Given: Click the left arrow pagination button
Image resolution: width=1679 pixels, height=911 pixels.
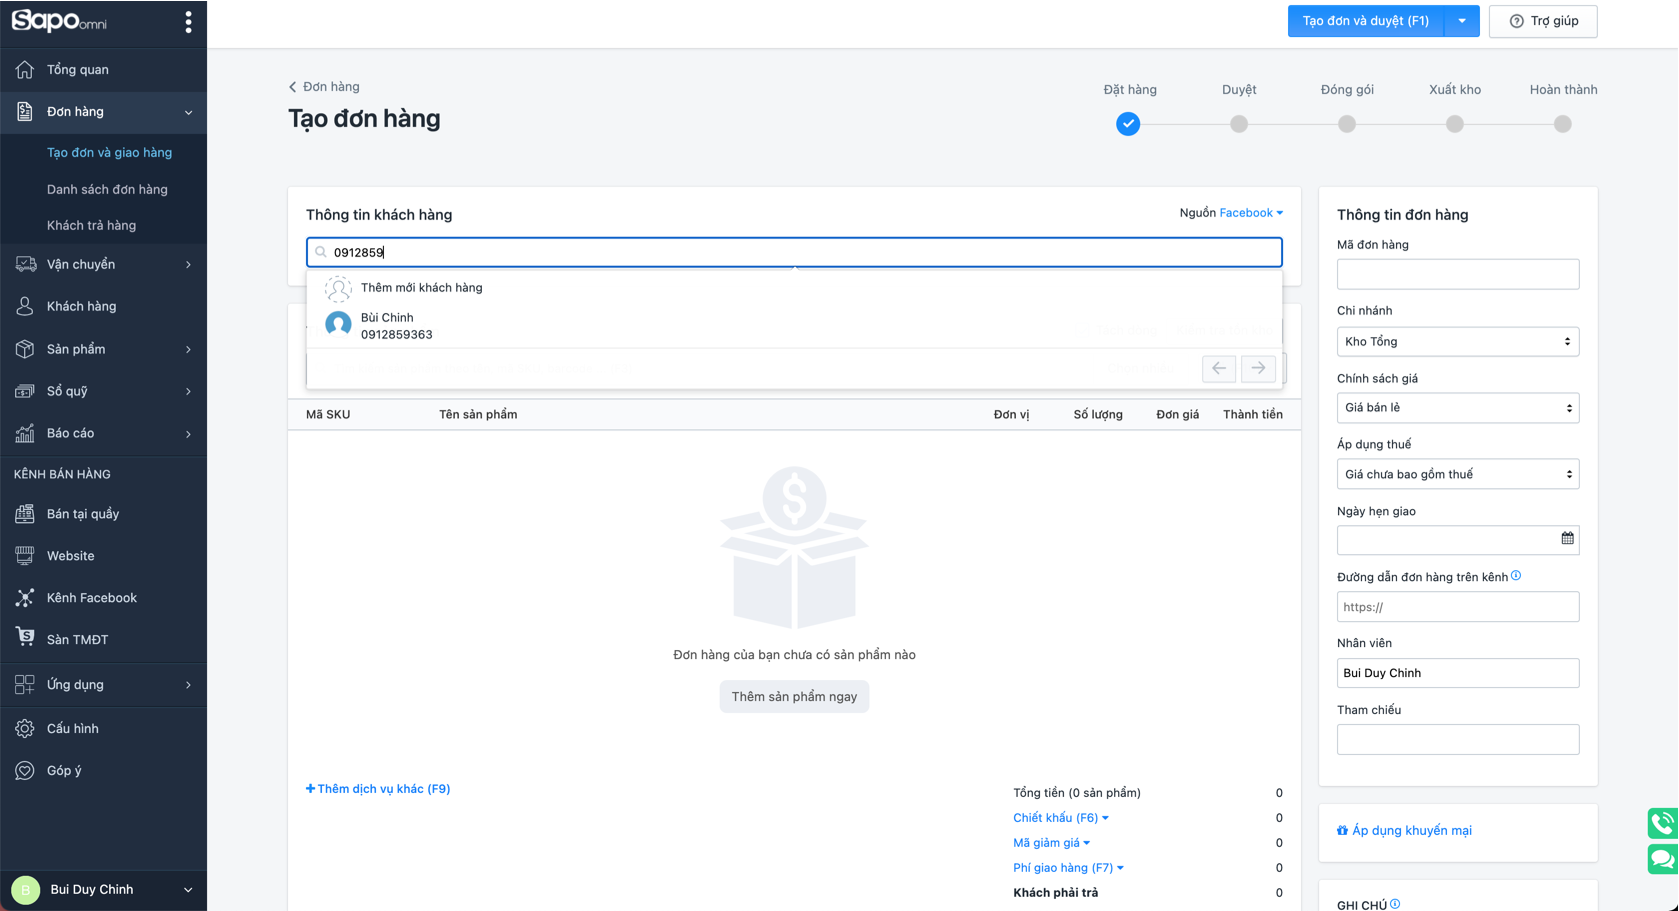Looking at the screenshot, I should click(x=1219, y=368).
